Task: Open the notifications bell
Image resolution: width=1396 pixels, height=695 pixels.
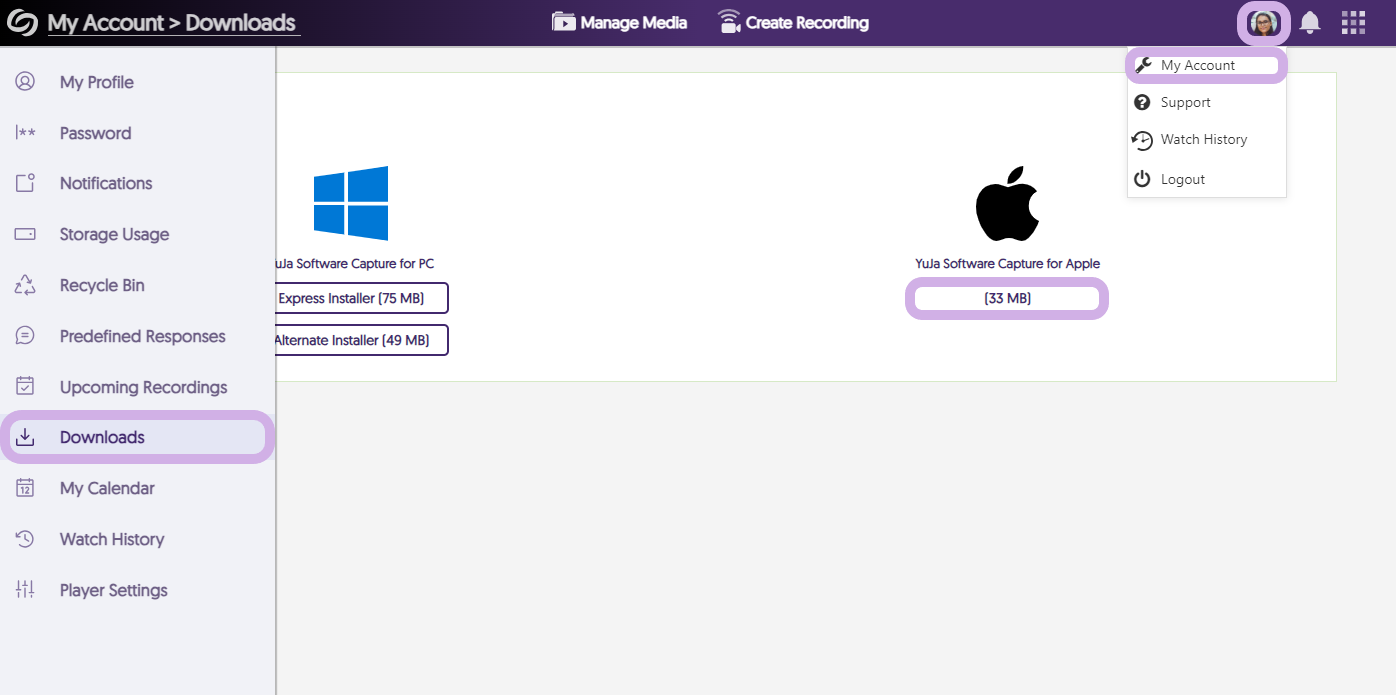Action: point(1310,23)
